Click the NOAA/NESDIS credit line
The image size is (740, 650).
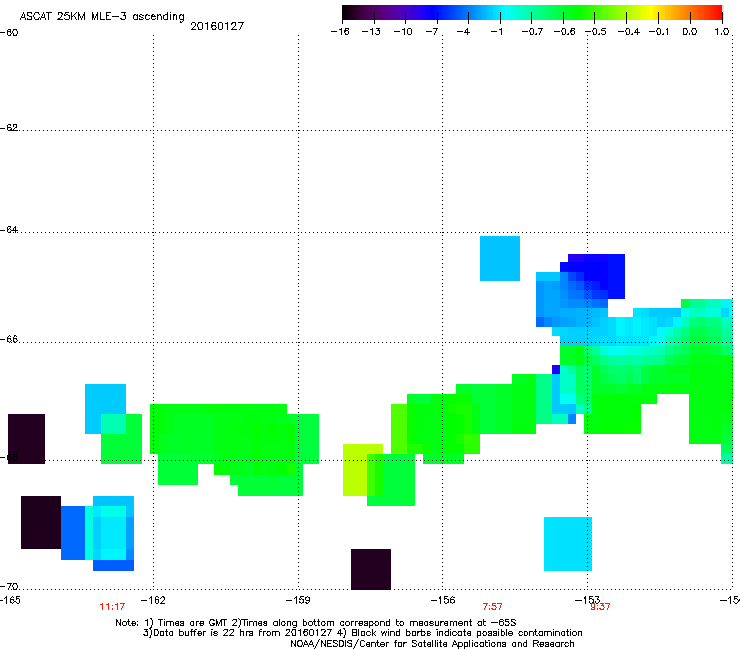432,644
